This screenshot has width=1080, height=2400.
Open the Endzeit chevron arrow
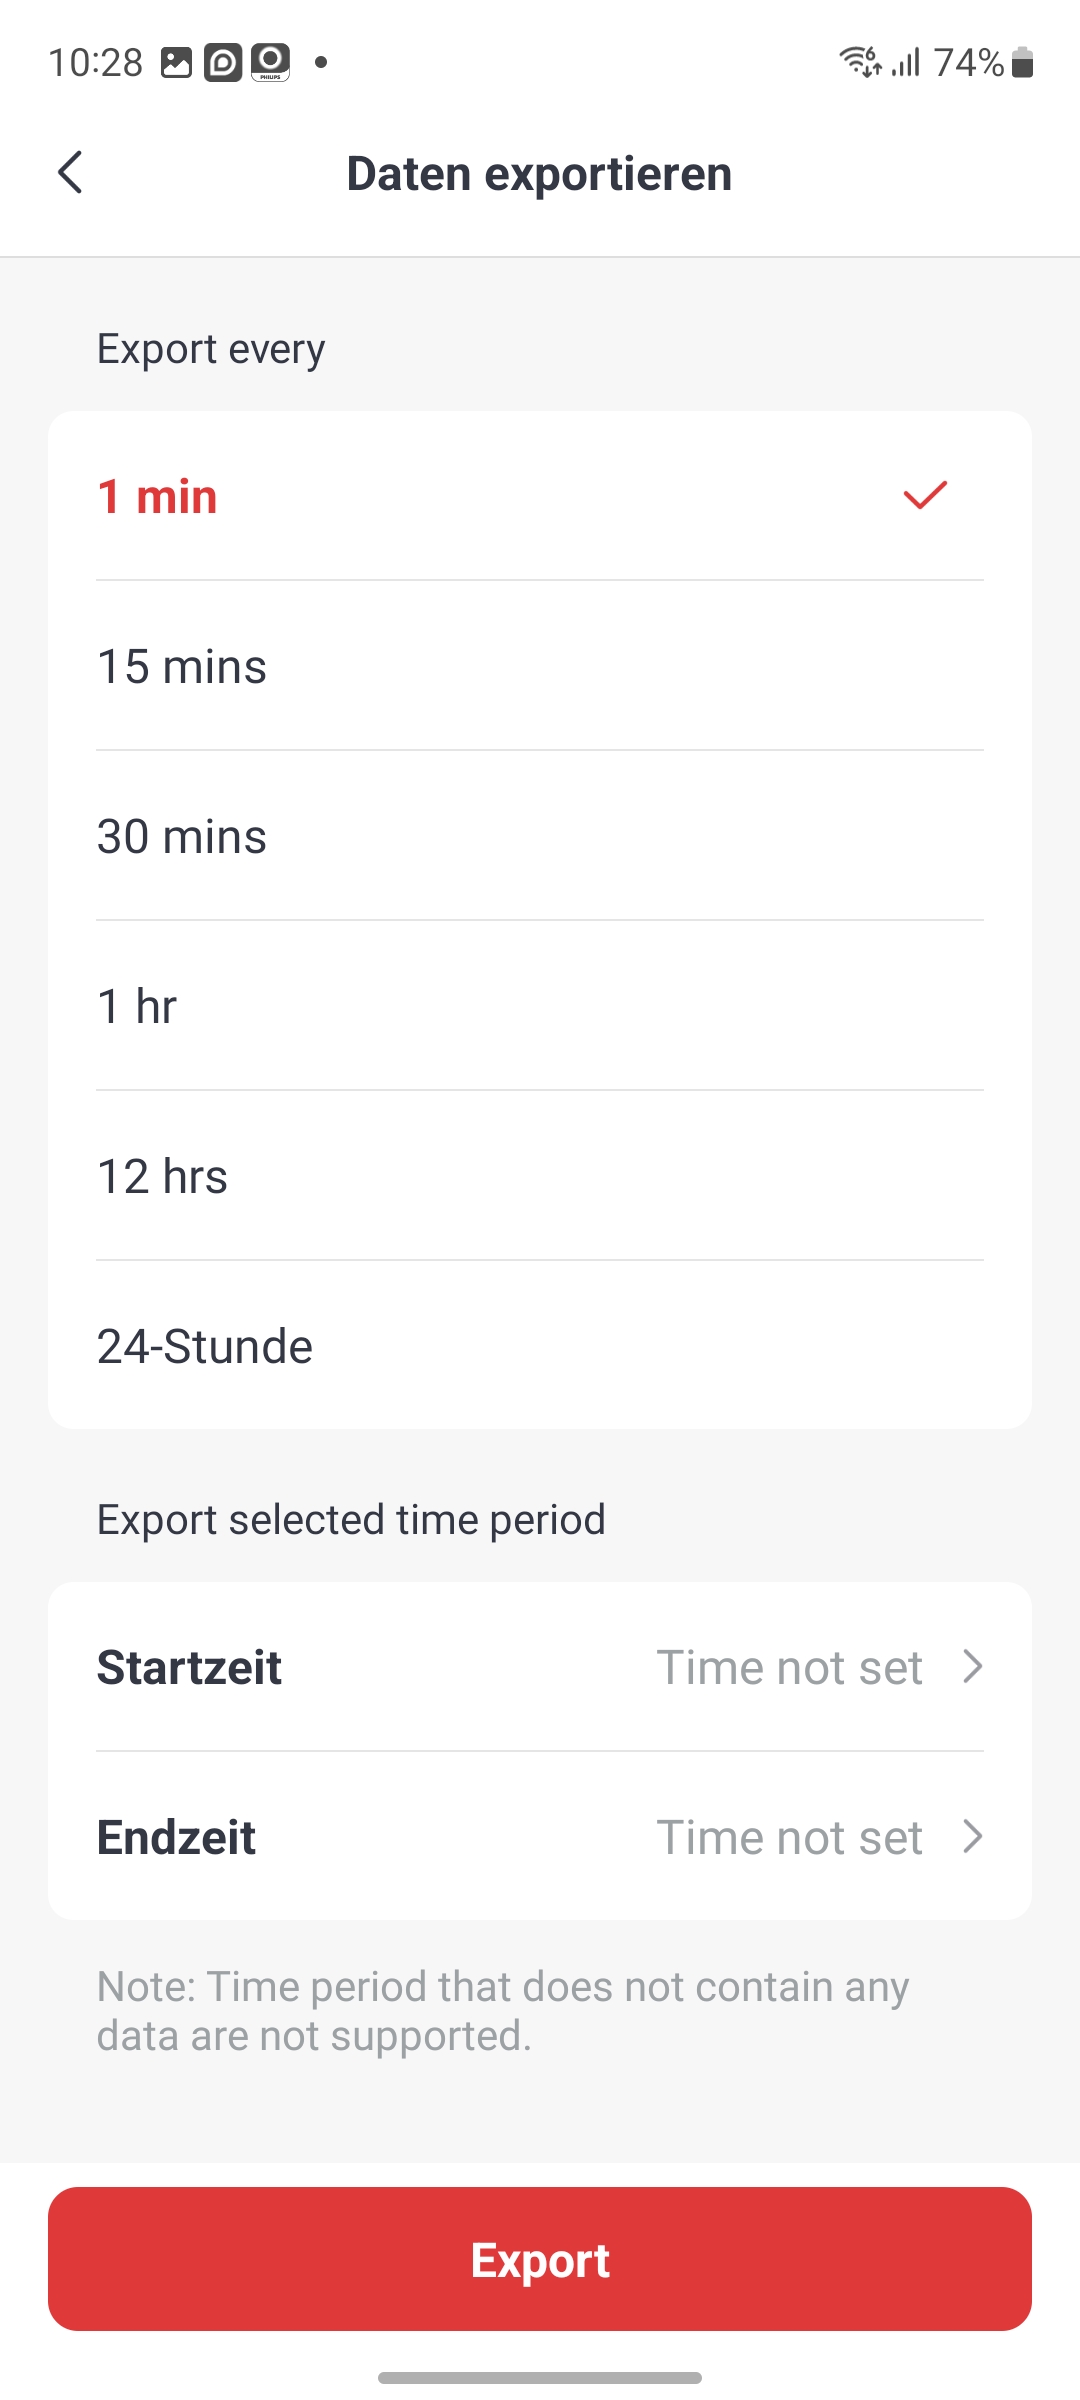click(973, 1837)
